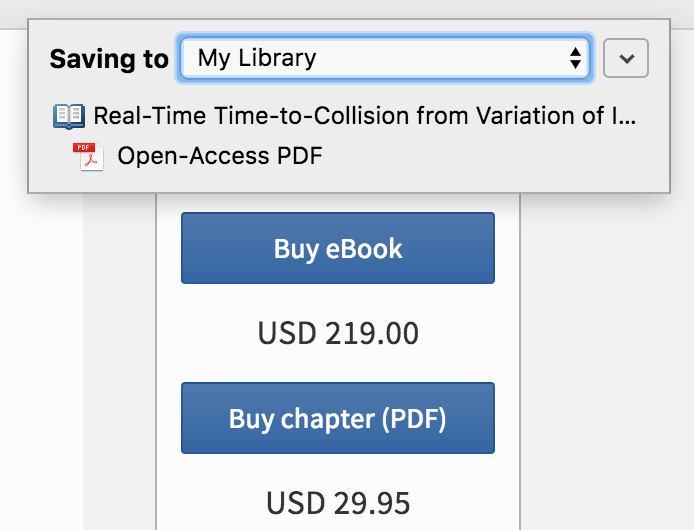Viewport: 694px width, 530px height.
Task: Click gray page margin right of Buy chapter
Action: [x=600, y=420]
